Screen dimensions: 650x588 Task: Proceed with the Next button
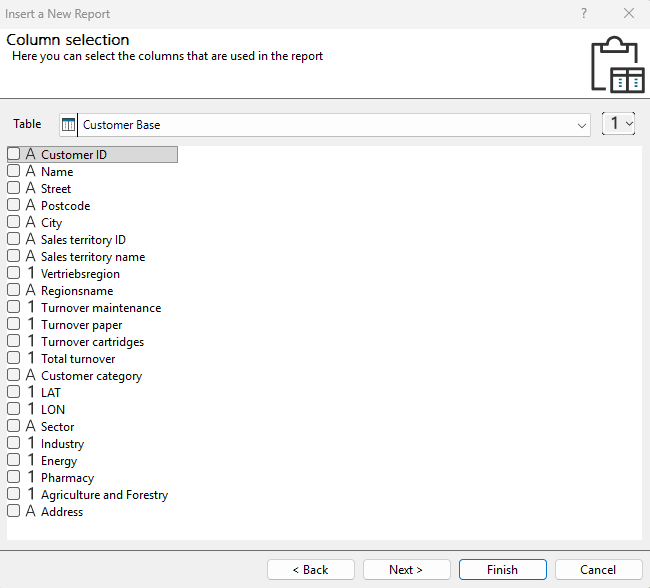[407, 570]
